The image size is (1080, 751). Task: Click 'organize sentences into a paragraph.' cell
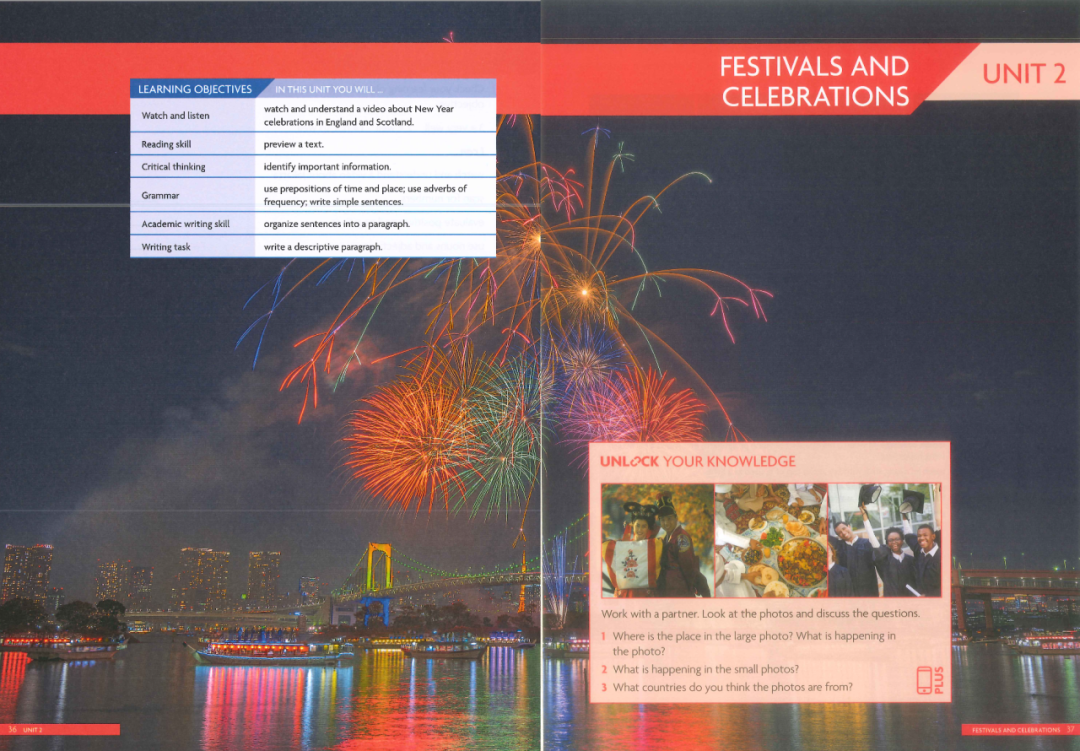pyautogui.click(x=336, y=224)
